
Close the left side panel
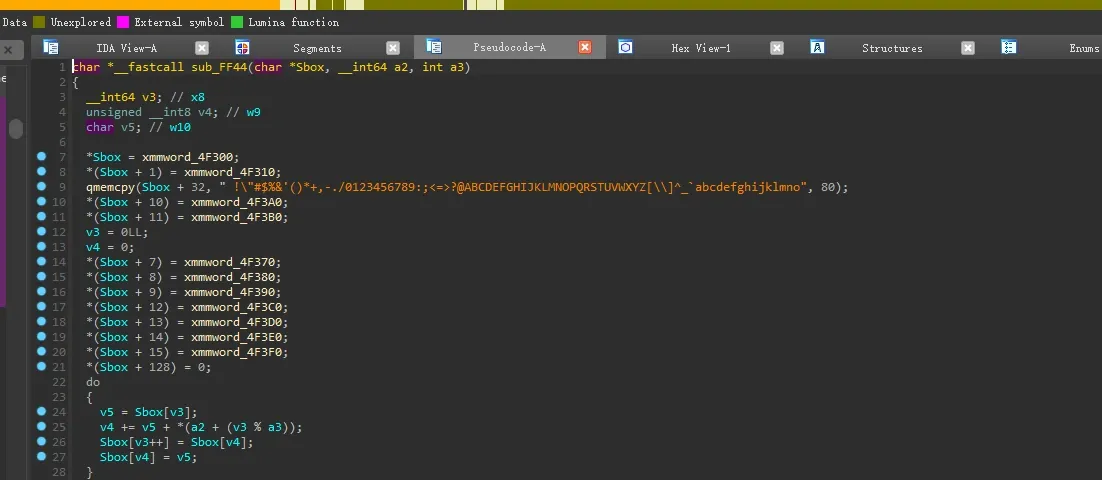(8, 50)
